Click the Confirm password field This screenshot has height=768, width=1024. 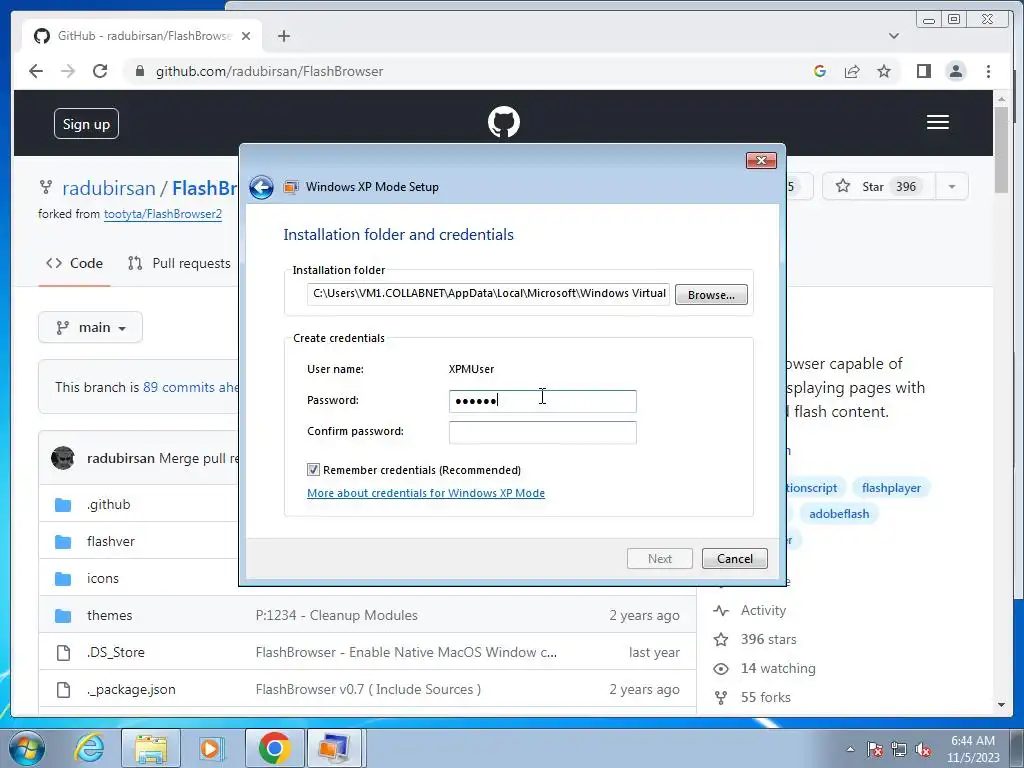coord(543,432)
